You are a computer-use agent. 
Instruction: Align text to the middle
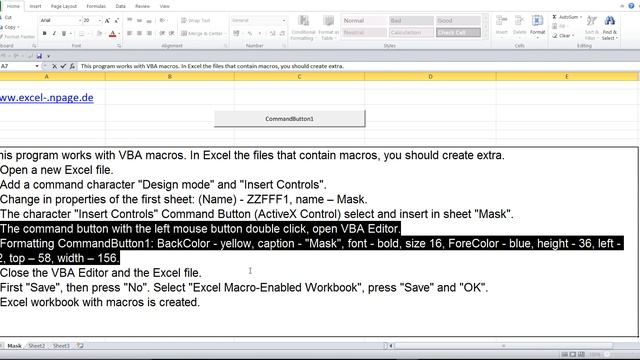(139, 20)
